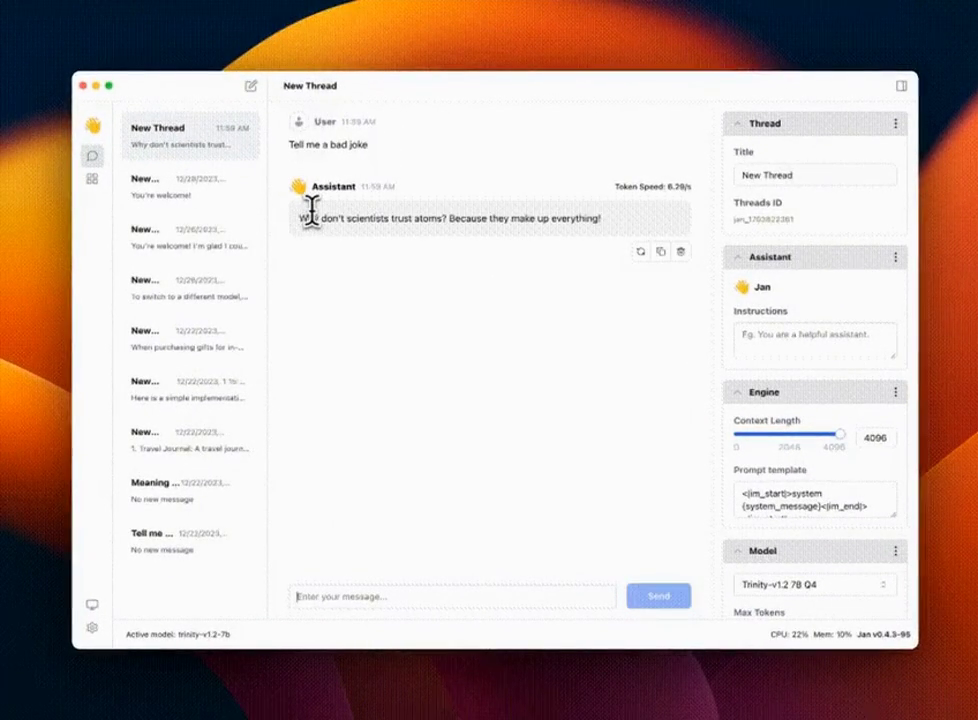Click the Instructions text area
978x720 pixels.
[815, 341]
